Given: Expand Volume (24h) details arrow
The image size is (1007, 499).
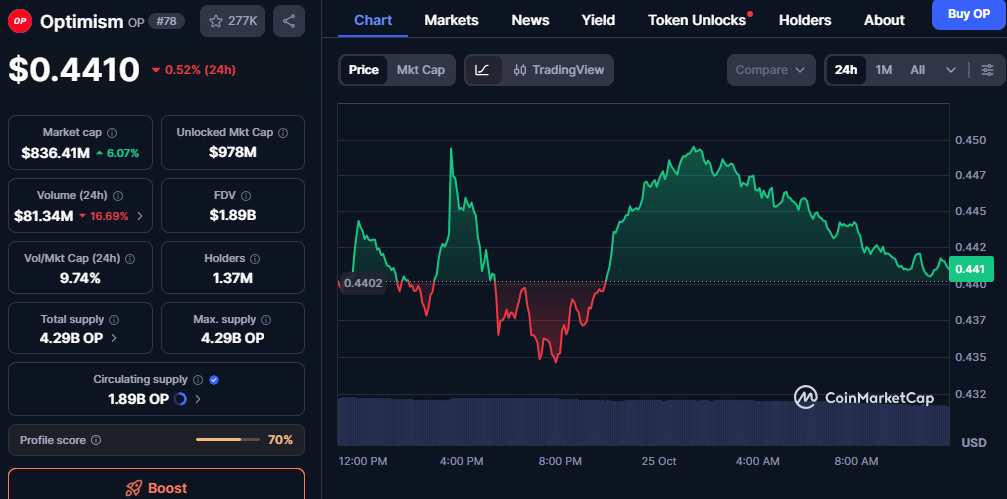Looking at the screenshot, I should click(x=139, y=216).
